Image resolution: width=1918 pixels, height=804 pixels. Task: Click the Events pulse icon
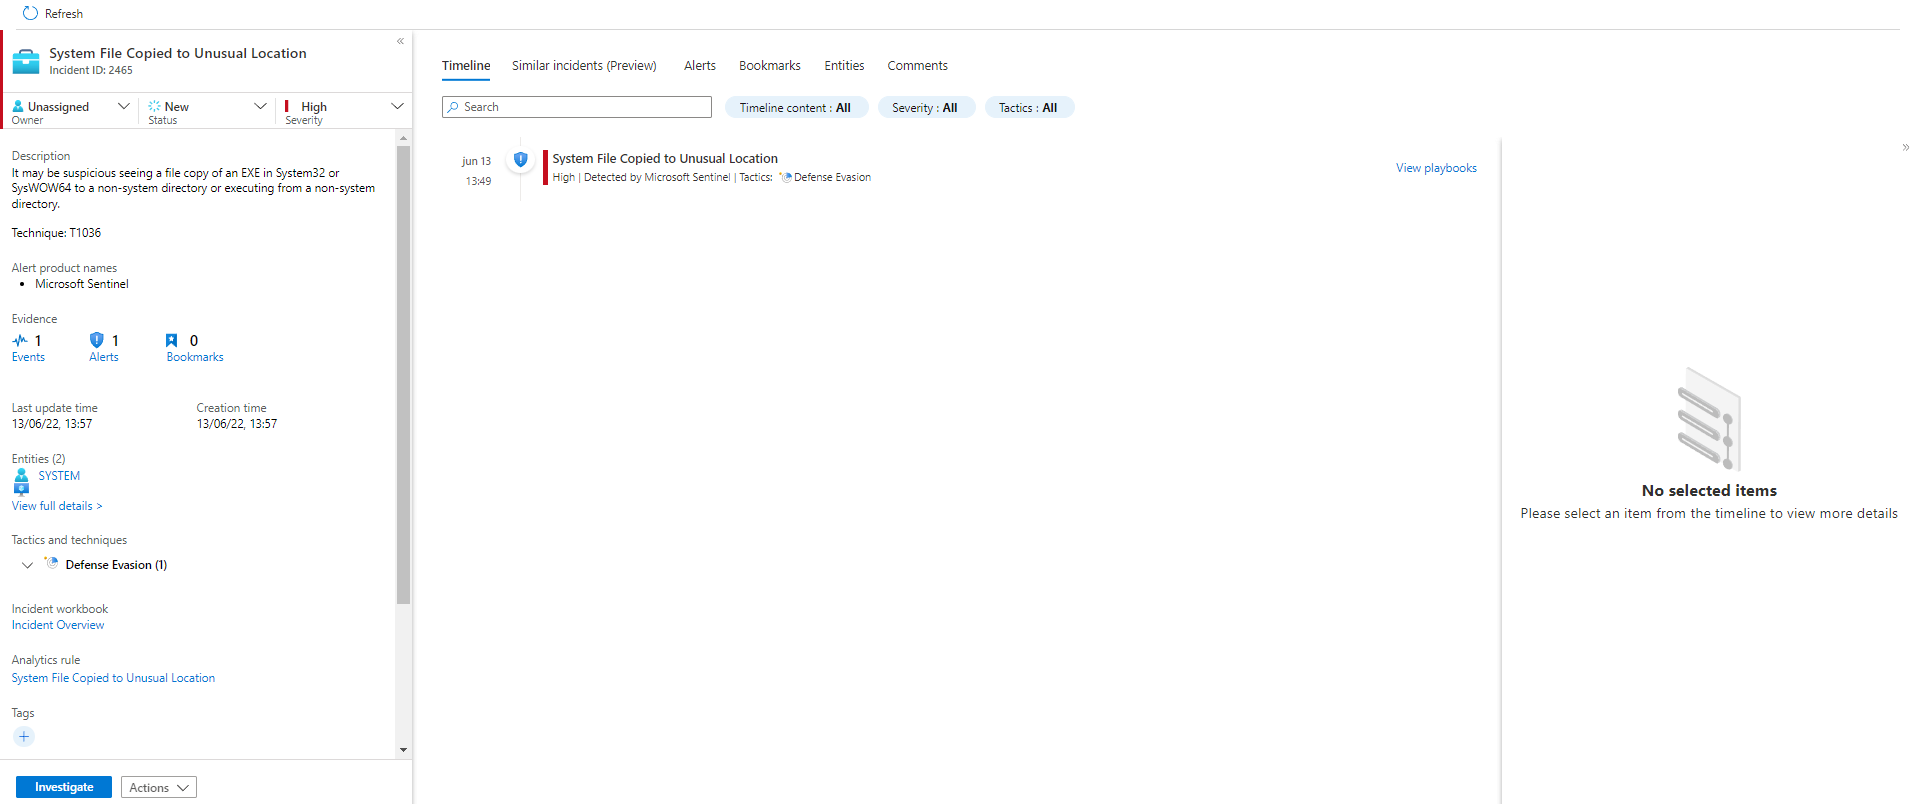20,341
